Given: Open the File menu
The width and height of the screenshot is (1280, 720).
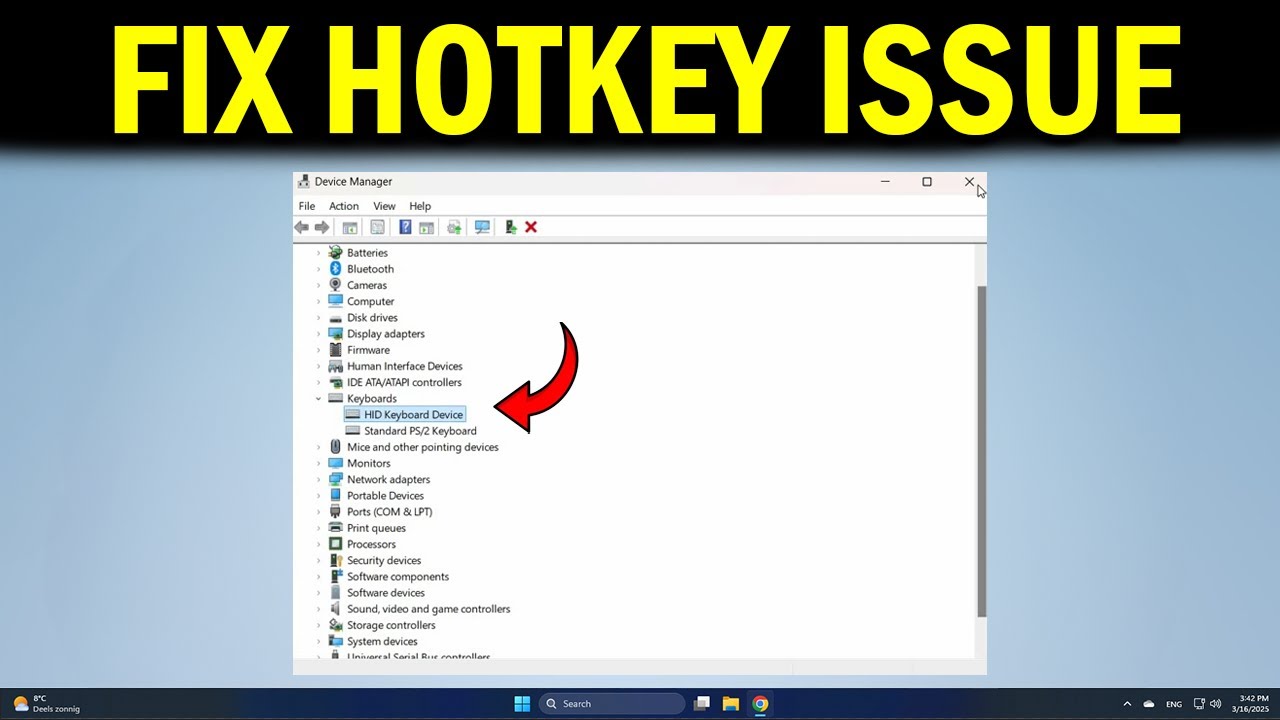Looking at the screenshot, I should [307, 206].
